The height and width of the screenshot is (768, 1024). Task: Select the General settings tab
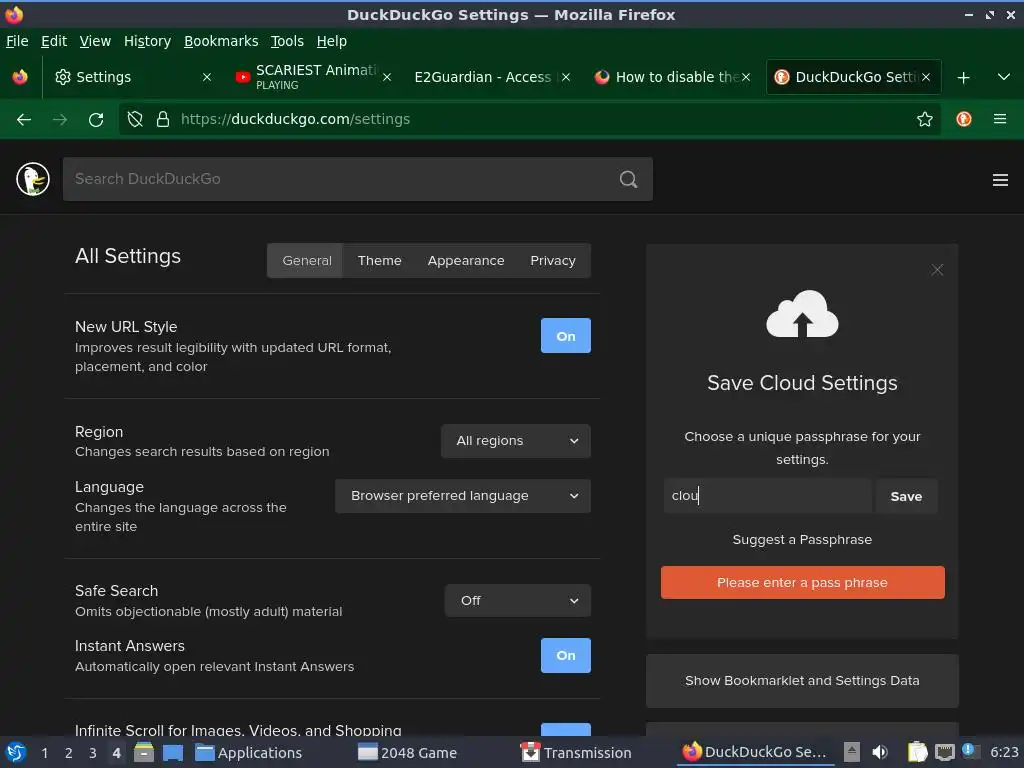[x=306, y=261]
